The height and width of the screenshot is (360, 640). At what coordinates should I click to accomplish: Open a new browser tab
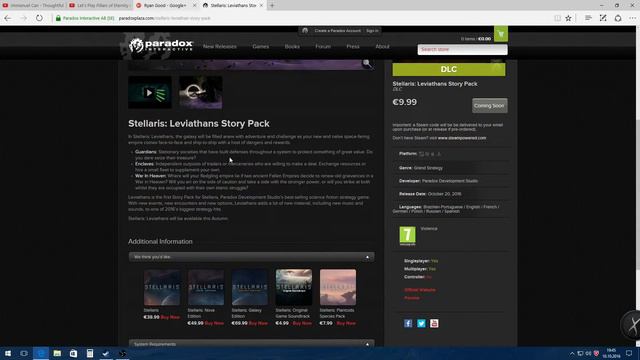(x=272, y=5)
